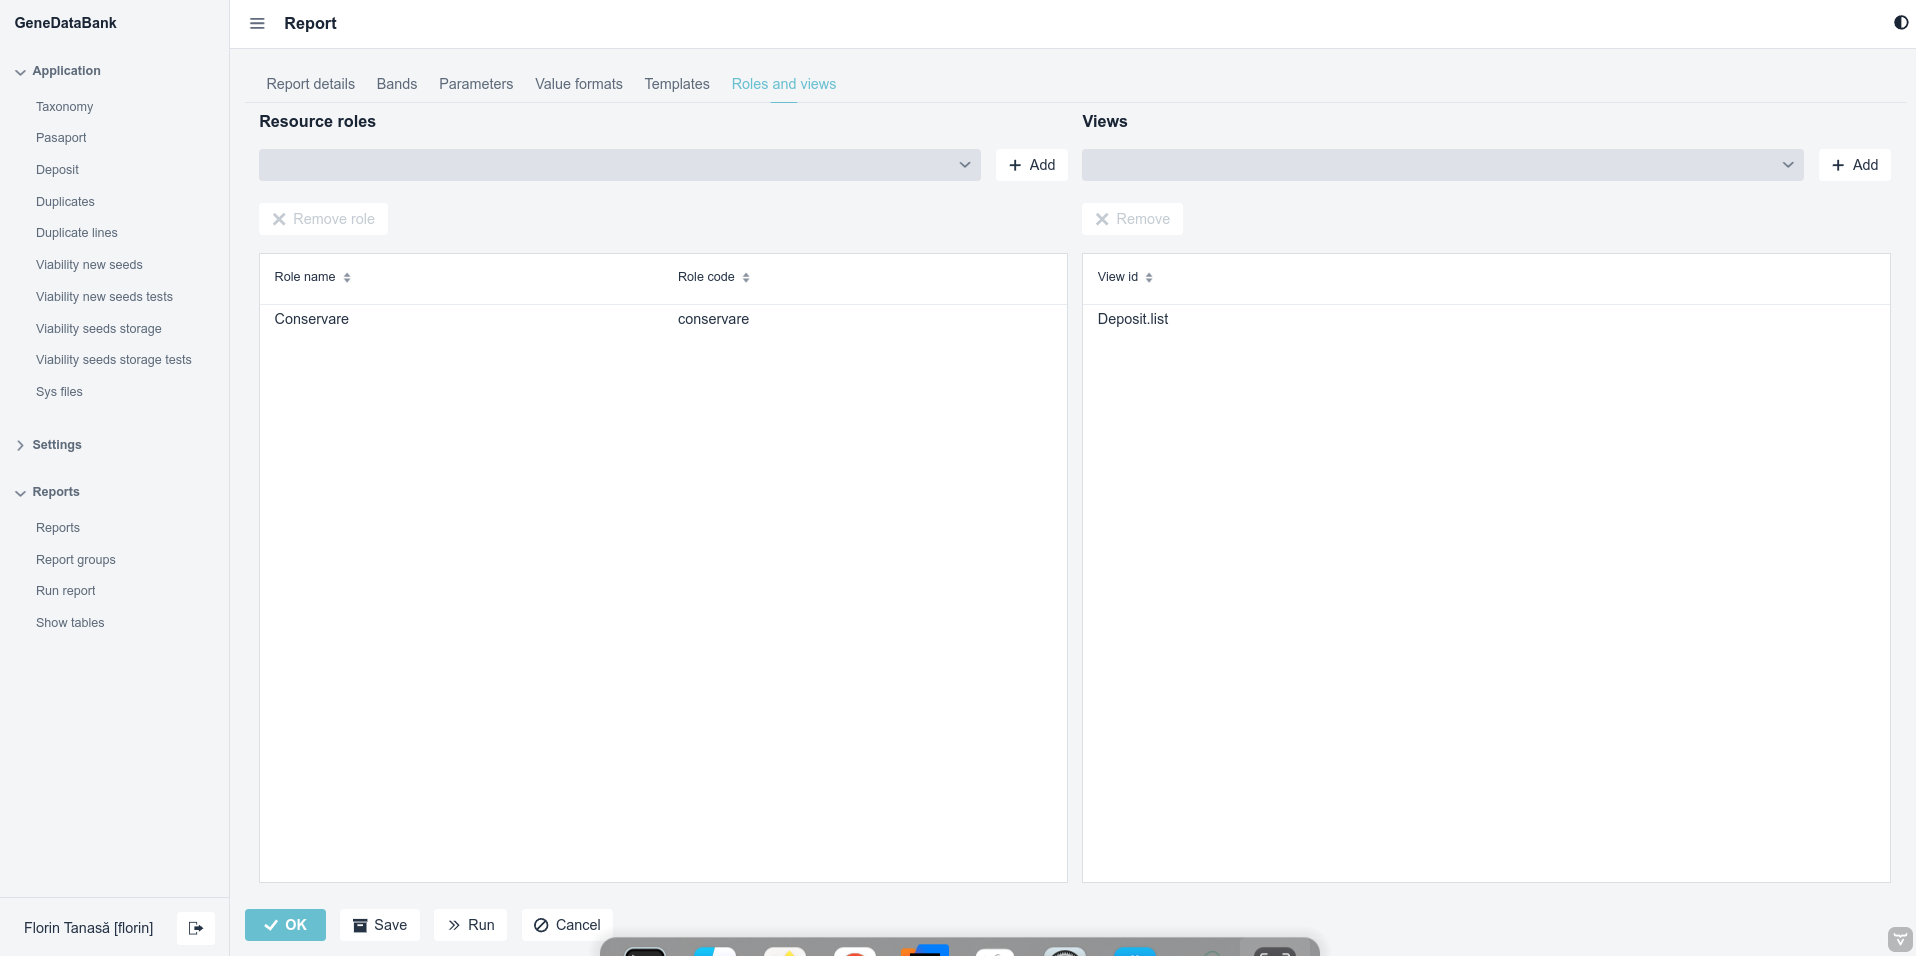
Task: Click the 'conservare' role code cell
Action: [x=713, y=319]
